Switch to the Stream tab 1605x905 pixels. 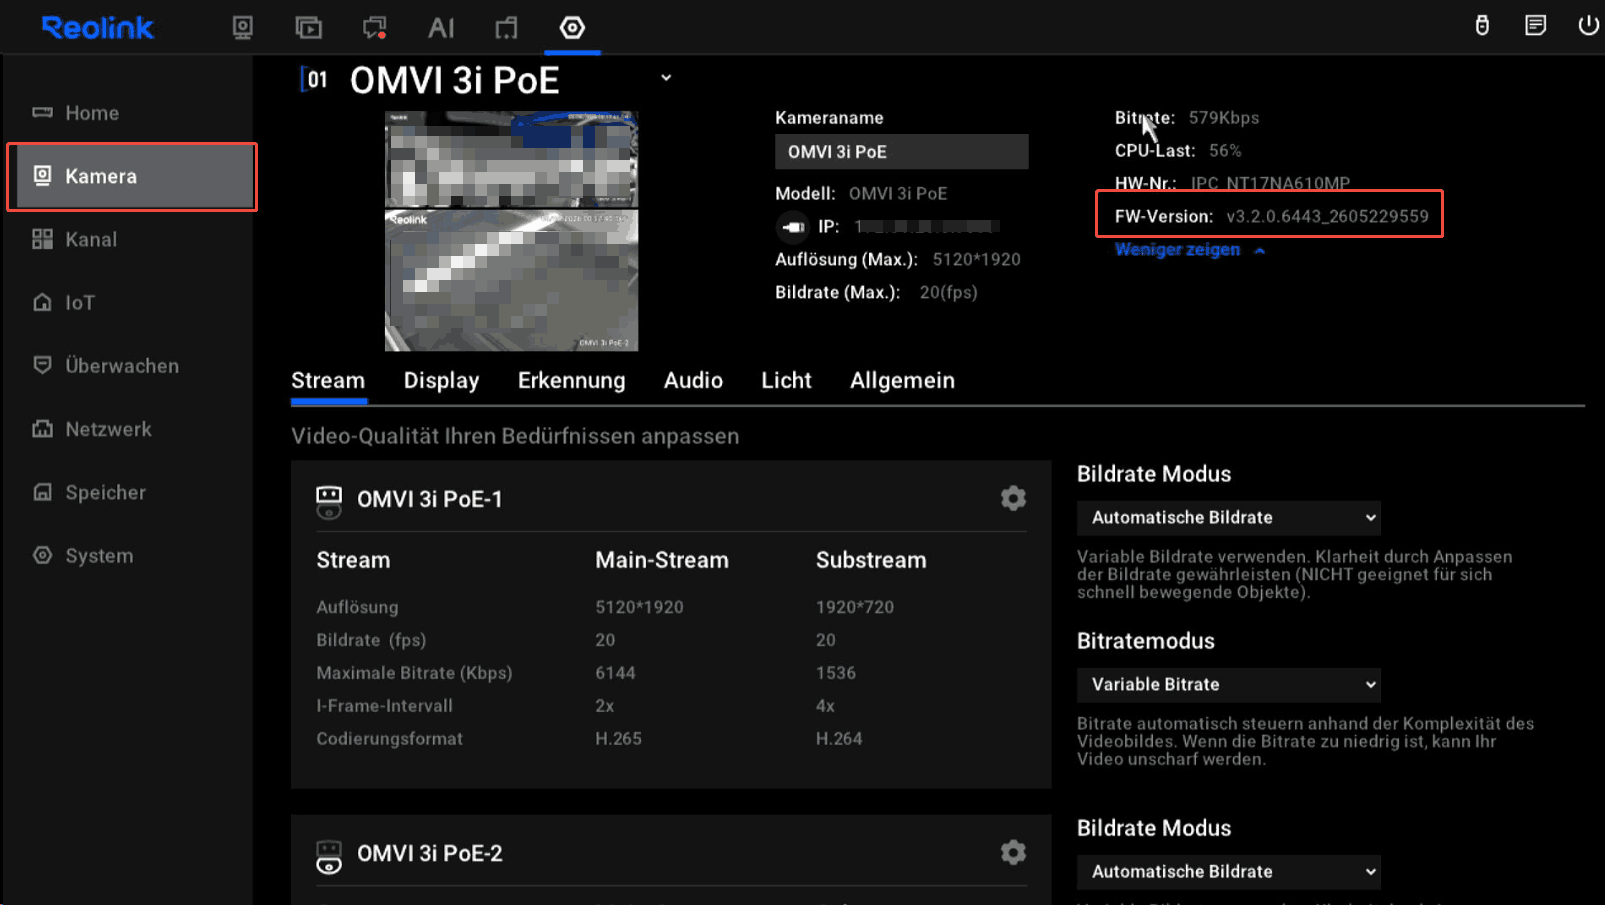[x=328, y=381]
